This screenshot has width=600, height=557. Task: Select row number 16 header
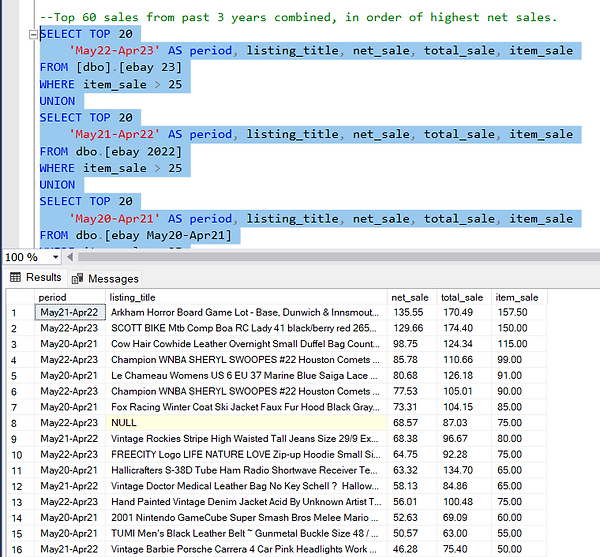coord(21,549)
